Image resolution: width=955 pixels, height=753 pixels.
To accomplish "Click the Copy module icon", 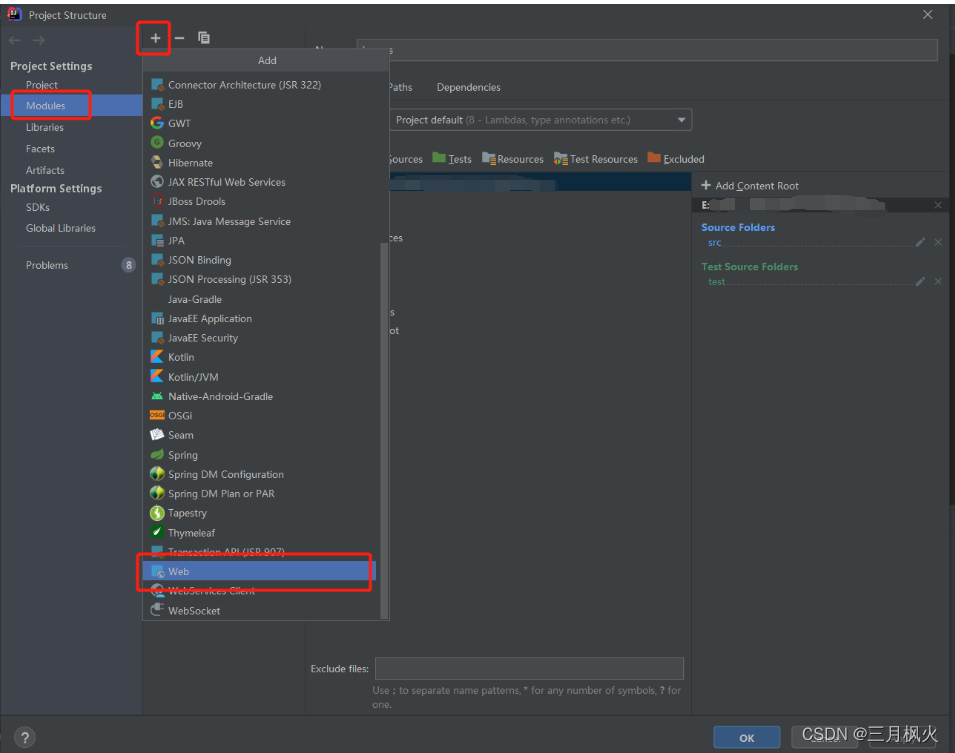I will click(x=204, y=38).
